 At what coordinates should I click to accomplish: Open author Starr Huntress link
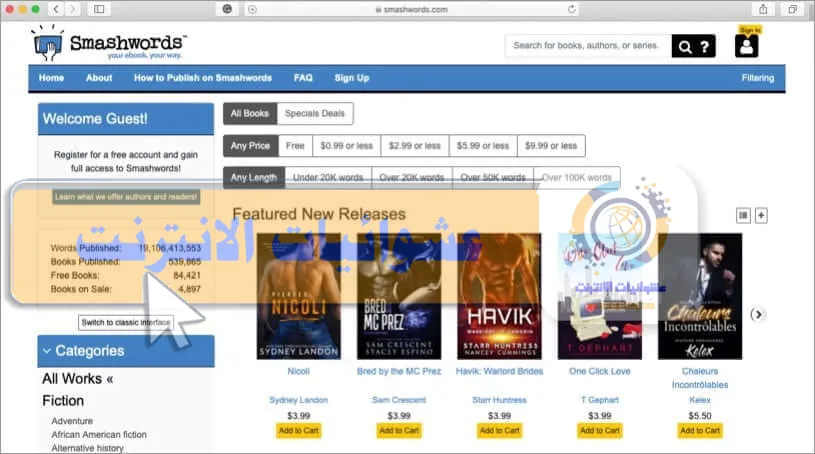tap(499, 400)
